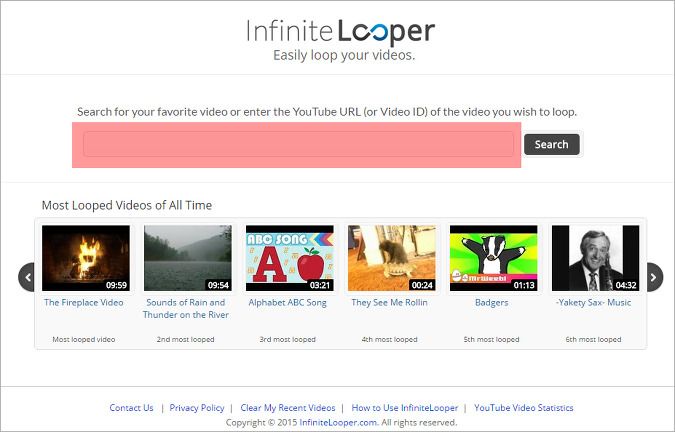
Task: Open the rain on the river thumbnail
Action: pyautogui.click(x=188, y=258)
